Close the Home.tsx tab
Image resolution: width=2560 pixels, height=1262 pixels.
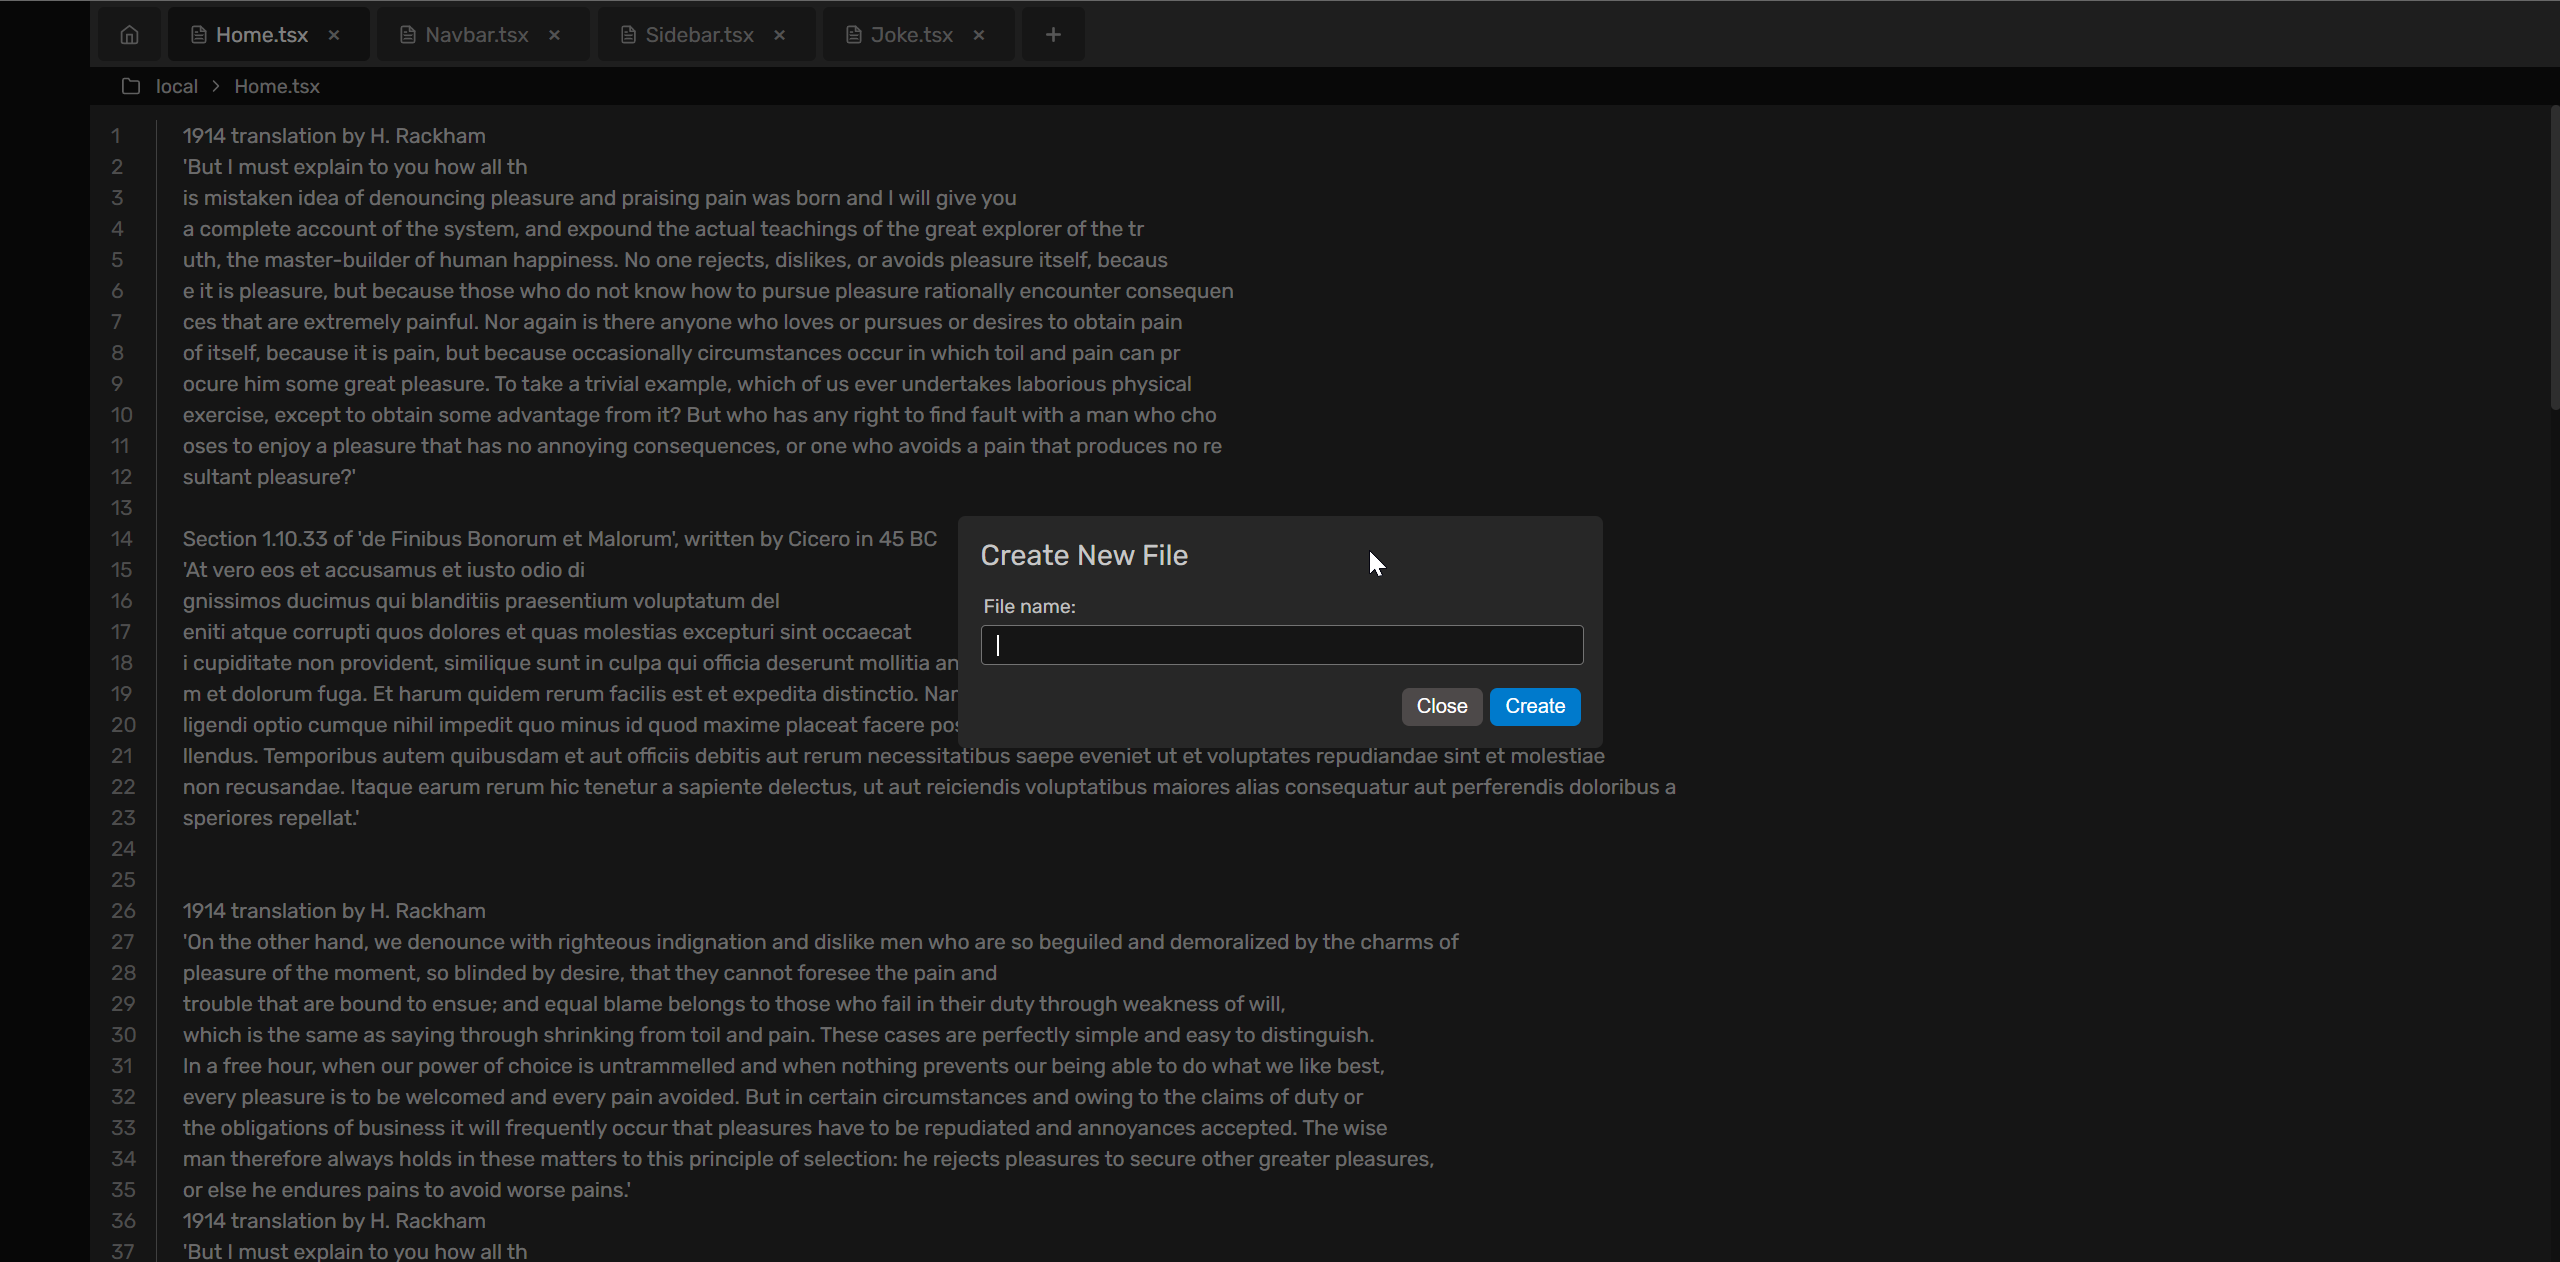[334, 35]
